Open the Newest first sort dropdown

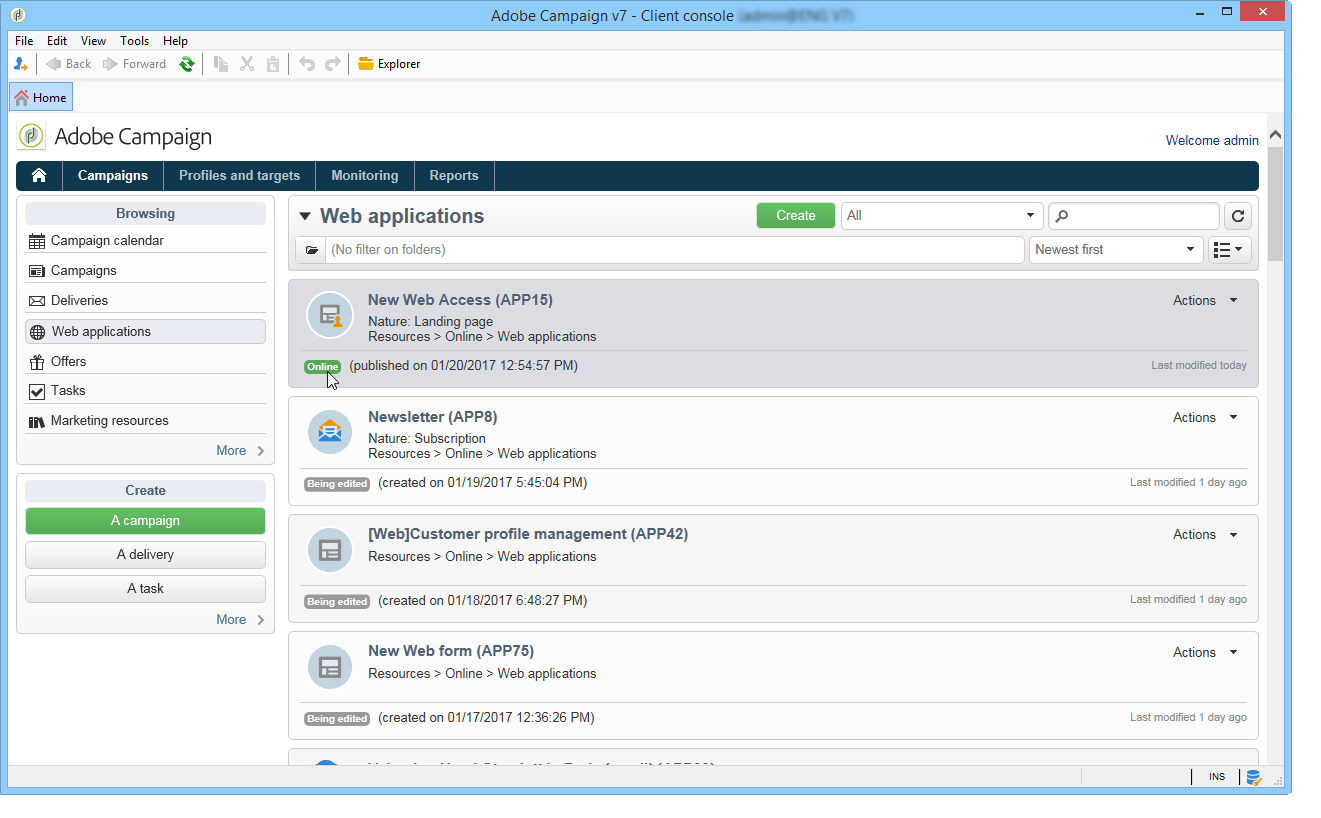(x=1116, y=250)
